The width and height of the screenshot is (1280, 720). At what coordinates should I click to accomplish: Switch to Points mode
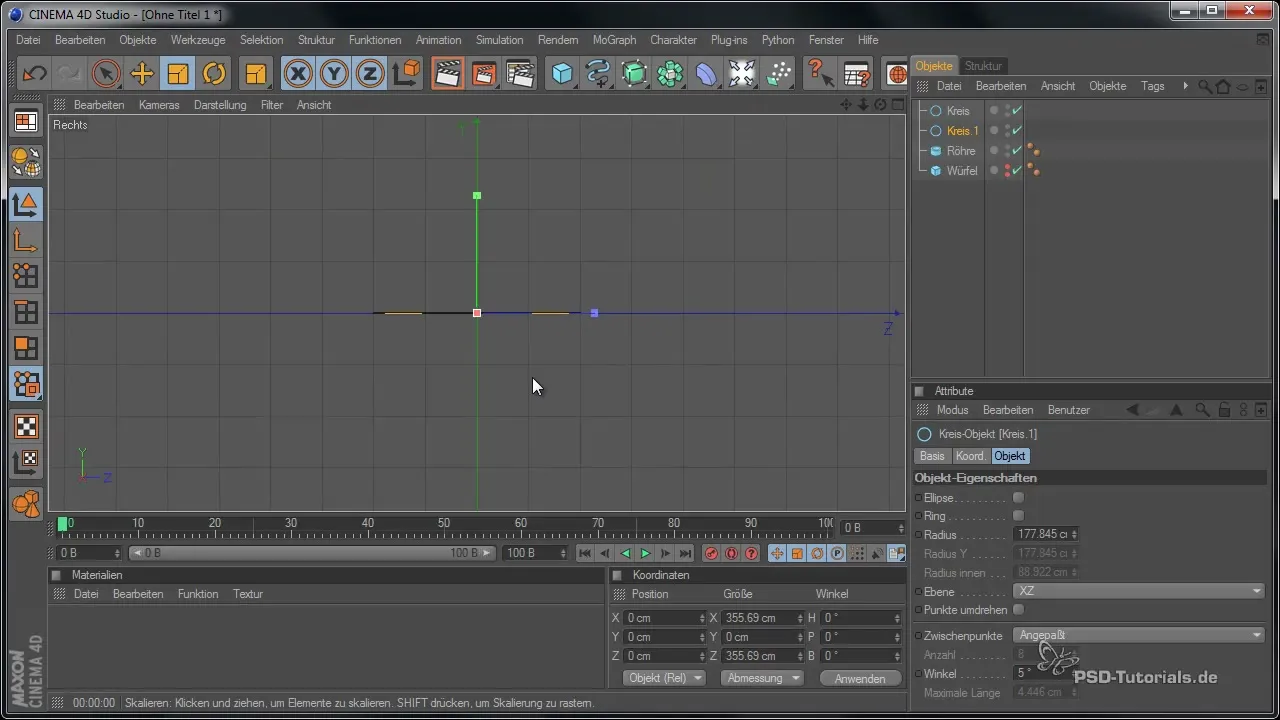click(x=26, y=276)
